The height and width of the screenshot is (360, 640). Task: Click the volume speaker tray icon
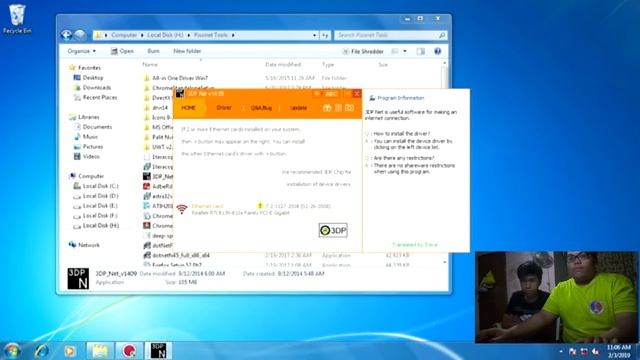[x=596, y=351]
